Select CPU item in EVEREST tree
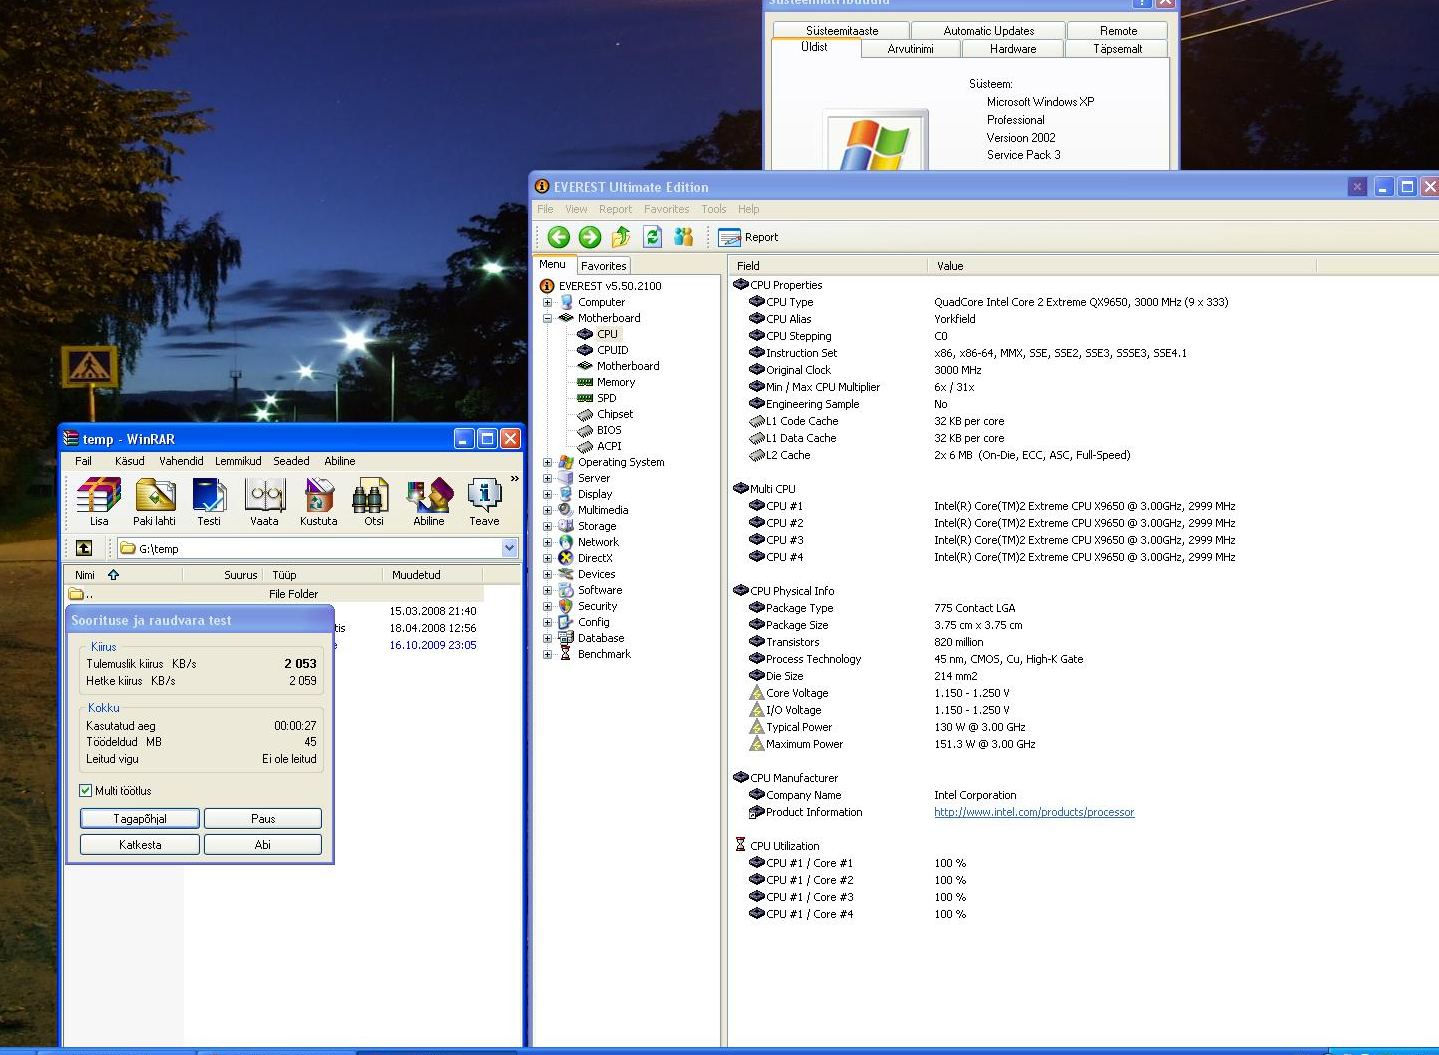 (607, 334)
